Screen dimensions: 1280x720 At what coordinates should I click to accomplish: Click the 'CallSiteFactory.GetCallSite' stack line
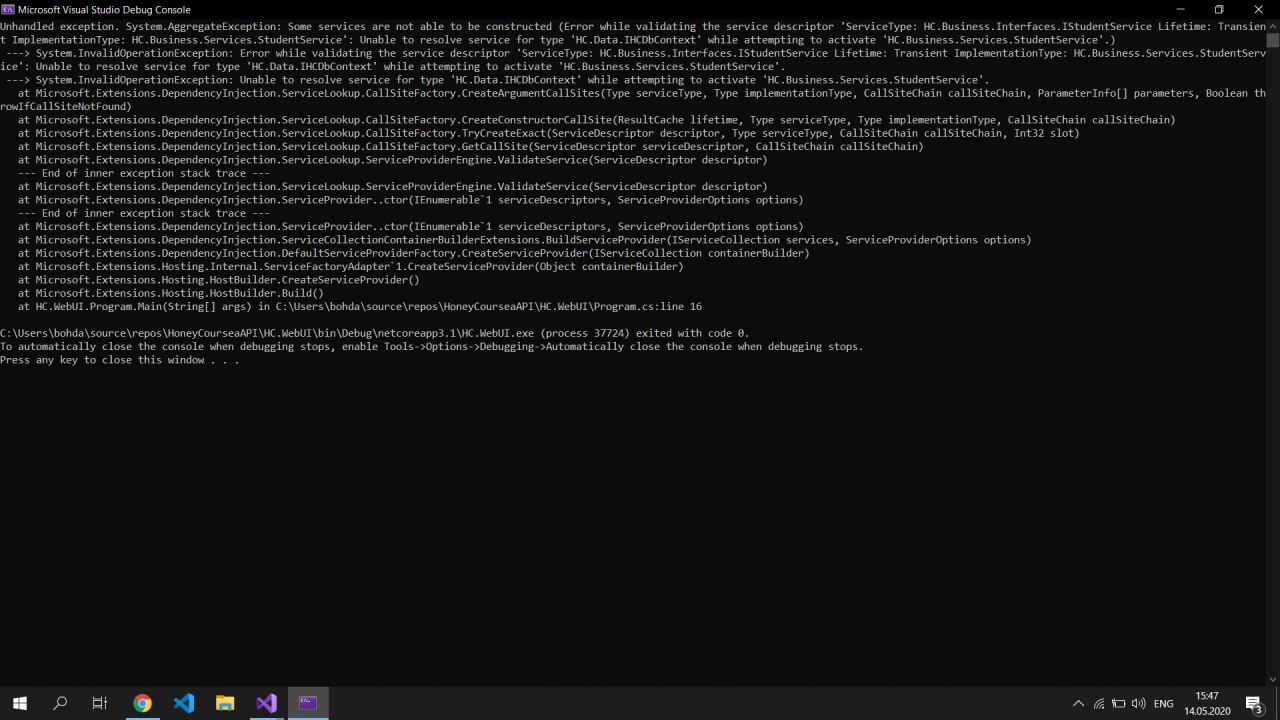pos(471,146)
